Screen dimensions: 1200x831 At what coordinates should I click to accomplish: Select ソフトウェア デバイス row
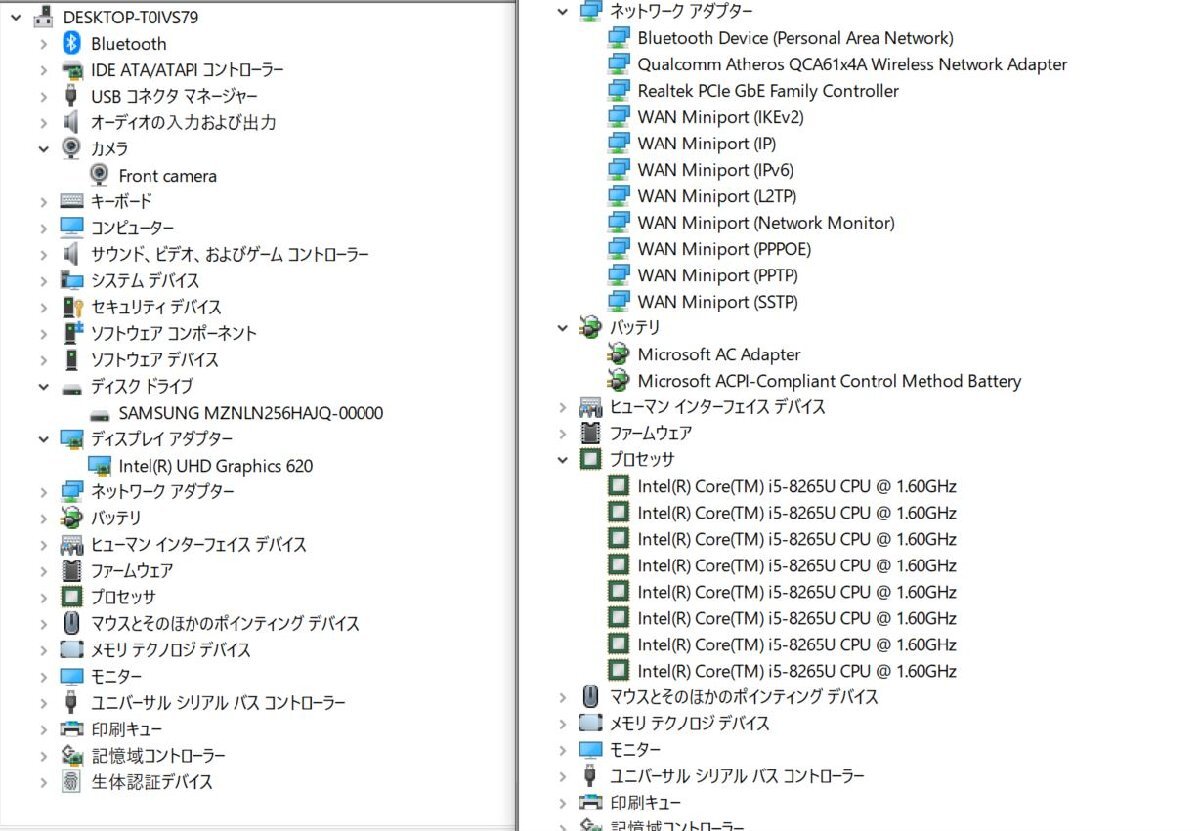click(x=154, y=359)
